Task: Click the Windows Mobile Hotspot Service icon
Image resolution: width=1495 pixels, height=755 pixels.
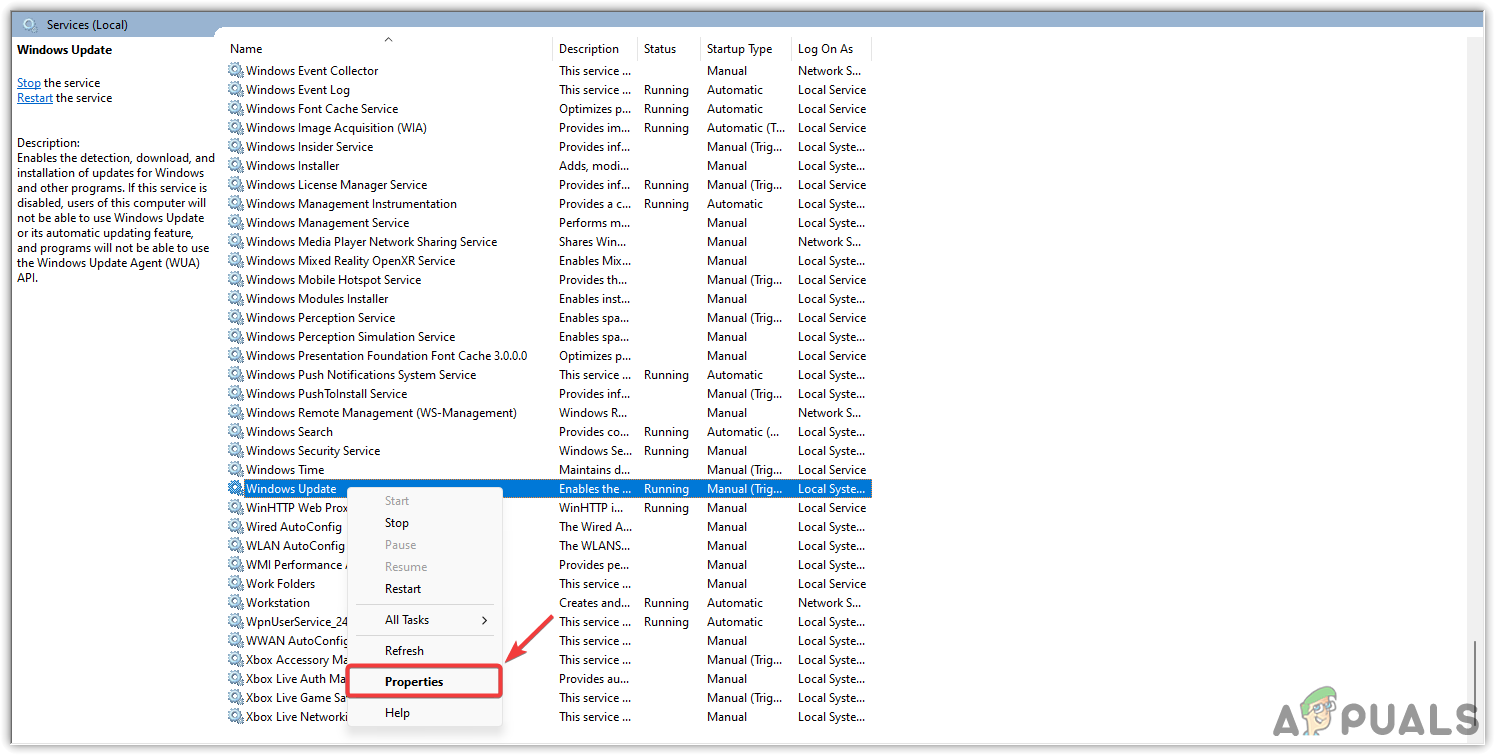Action: 236,280
